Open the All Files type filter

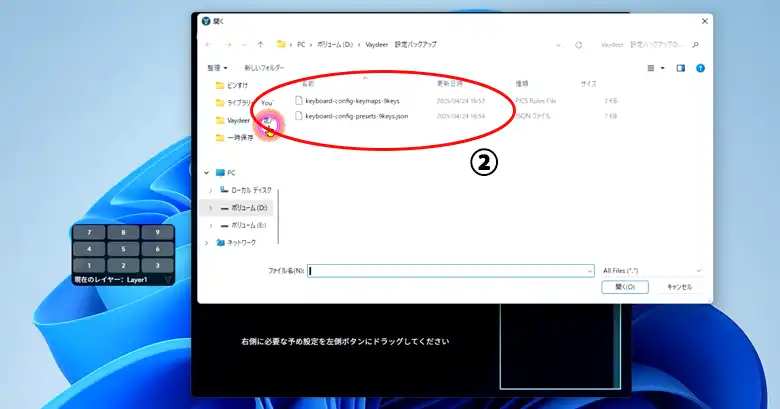point(652,271)
